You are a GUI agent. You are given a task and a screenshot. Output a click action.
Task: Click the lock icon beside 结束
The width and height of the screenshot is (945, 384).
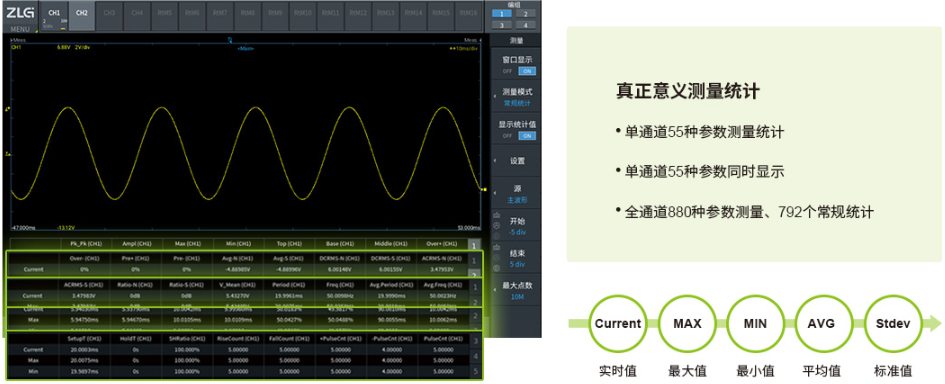point(497,247)
